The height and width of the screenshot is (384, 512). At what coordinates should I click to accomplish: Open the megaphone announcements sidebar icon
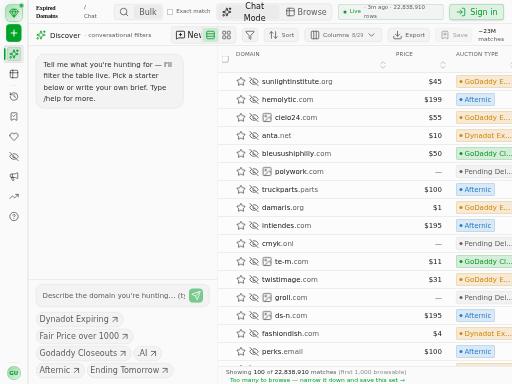point(14,177)
